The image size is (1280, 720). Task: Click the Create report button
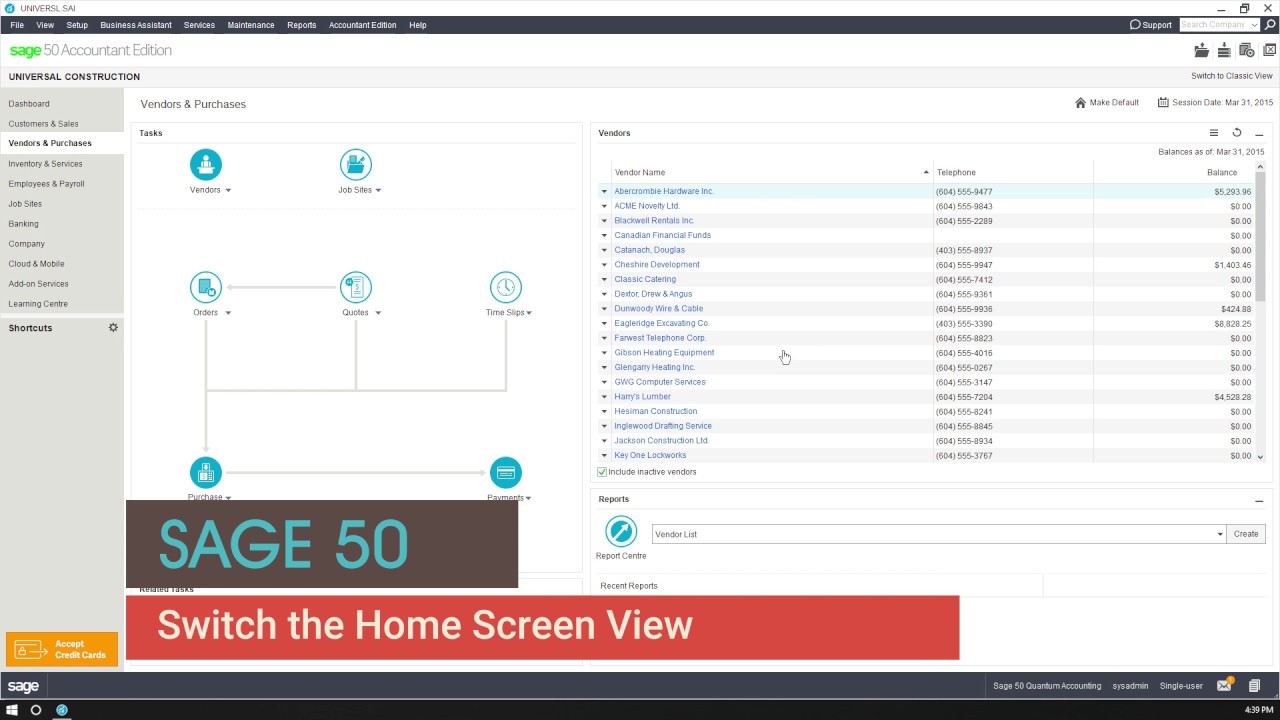1246,534
